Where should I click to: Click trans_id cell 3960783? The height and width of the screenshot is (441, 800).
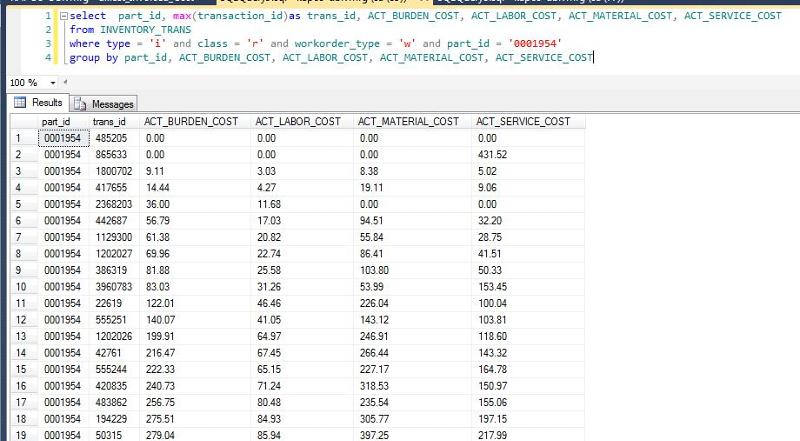114,287
